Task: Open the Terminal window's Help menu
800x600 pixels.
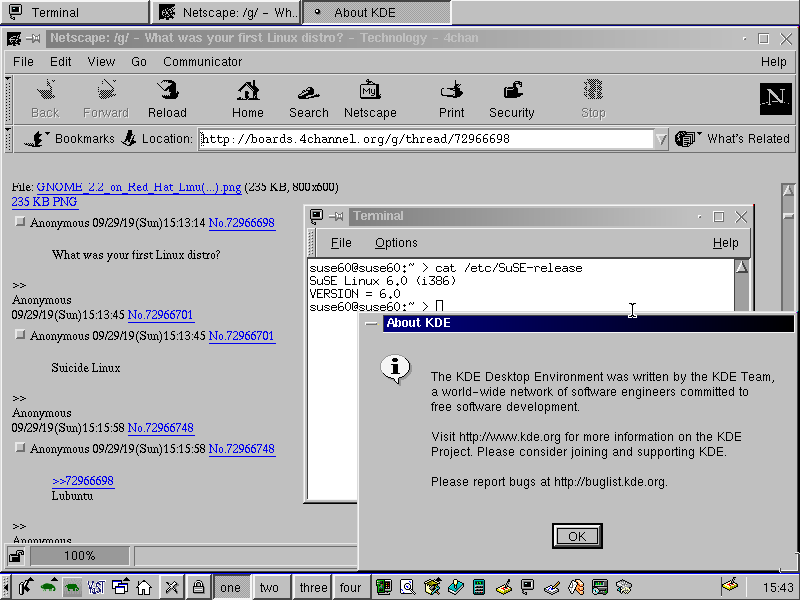Action: click(726, 243)
